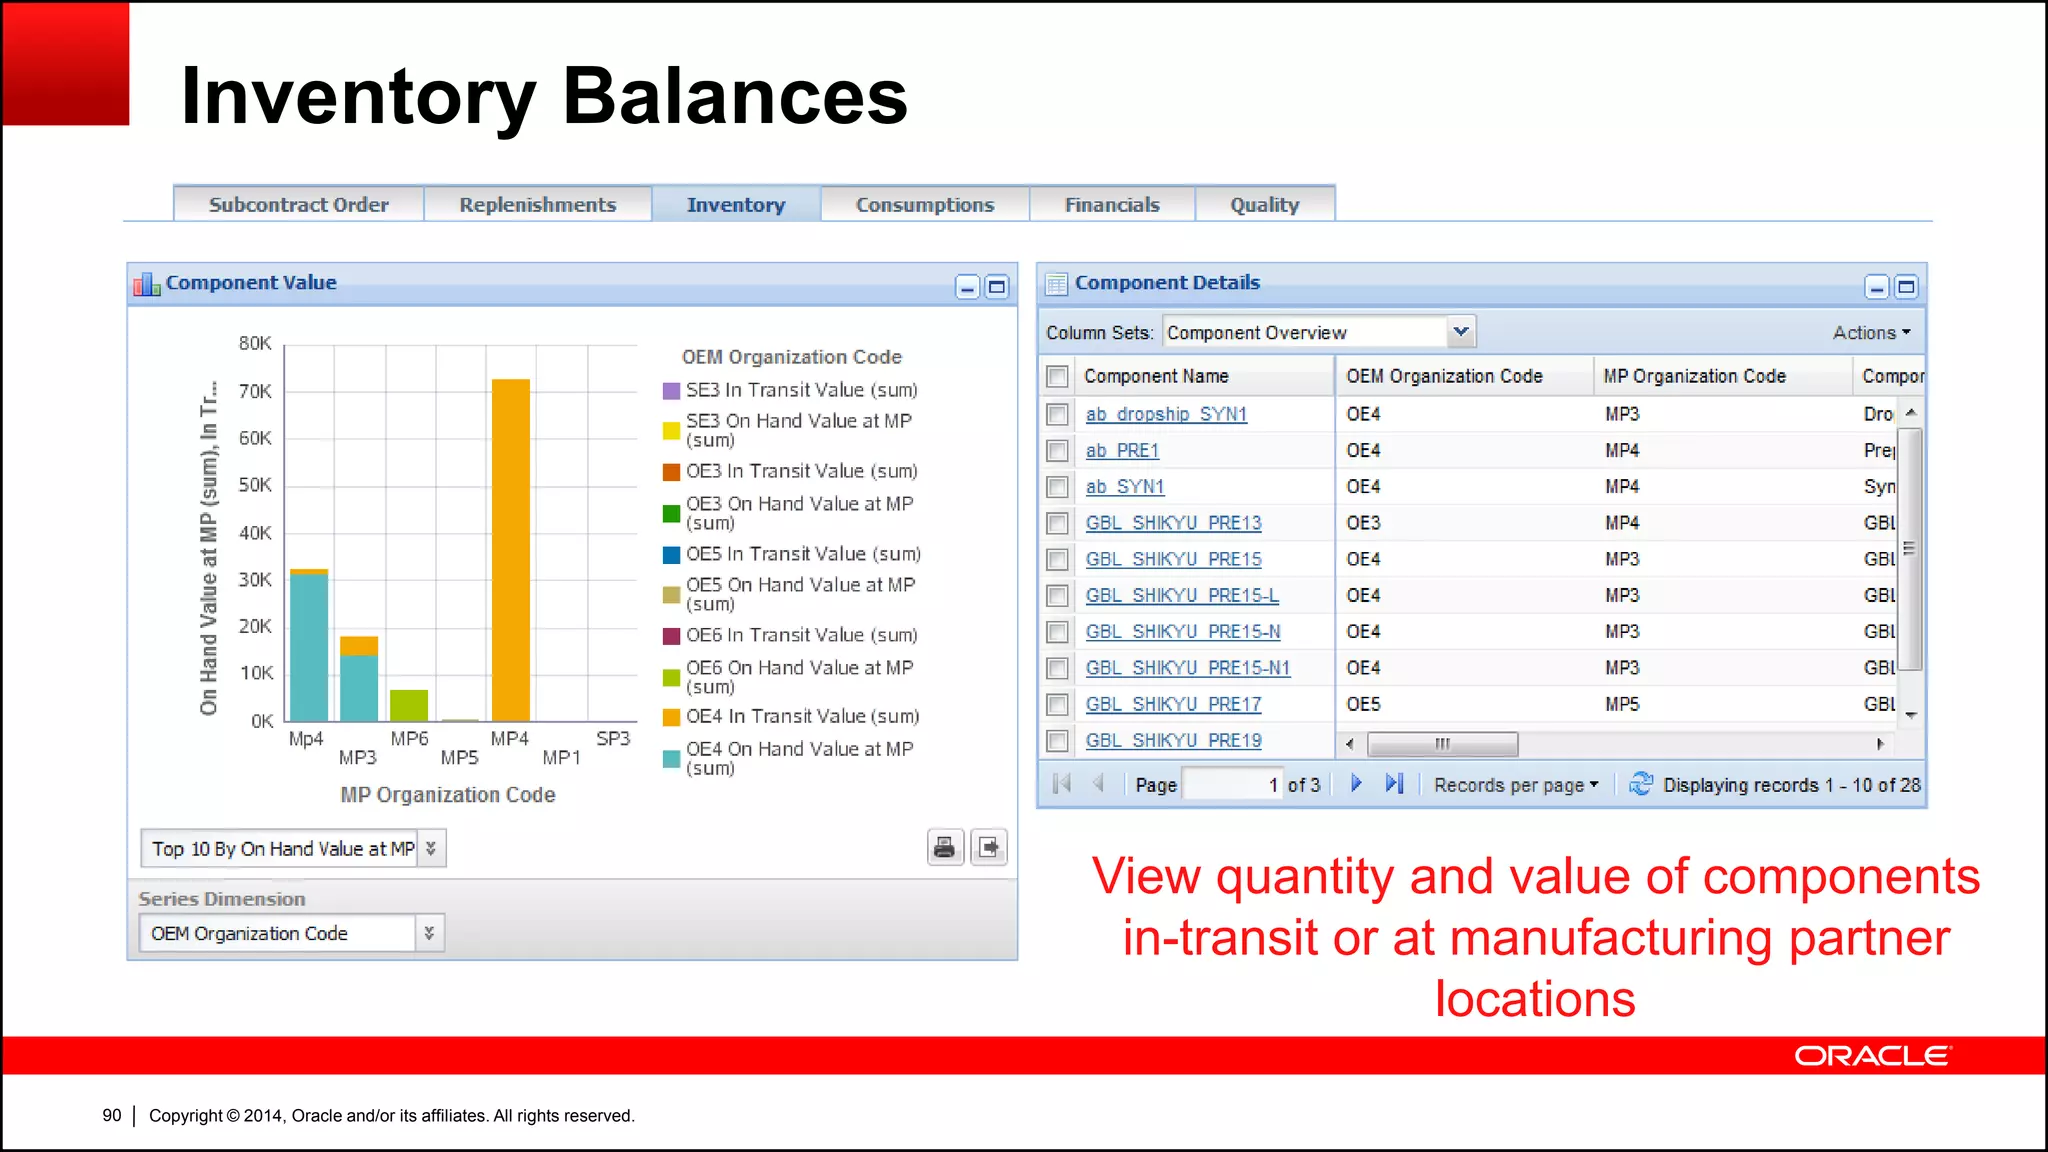Click the OE3 On Hand Value legend swatch
This screenshot has width=2048, height=1152.
pos(672,514)
